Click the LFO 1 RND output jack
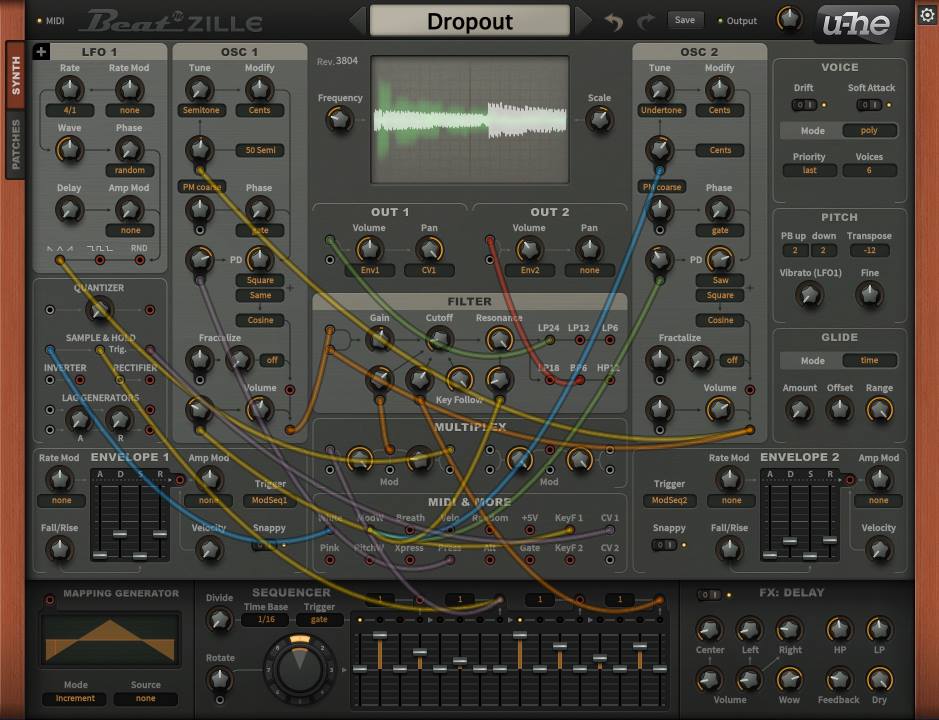The width and height of the screenshot is (939, 720). click(x=140, y=260)
